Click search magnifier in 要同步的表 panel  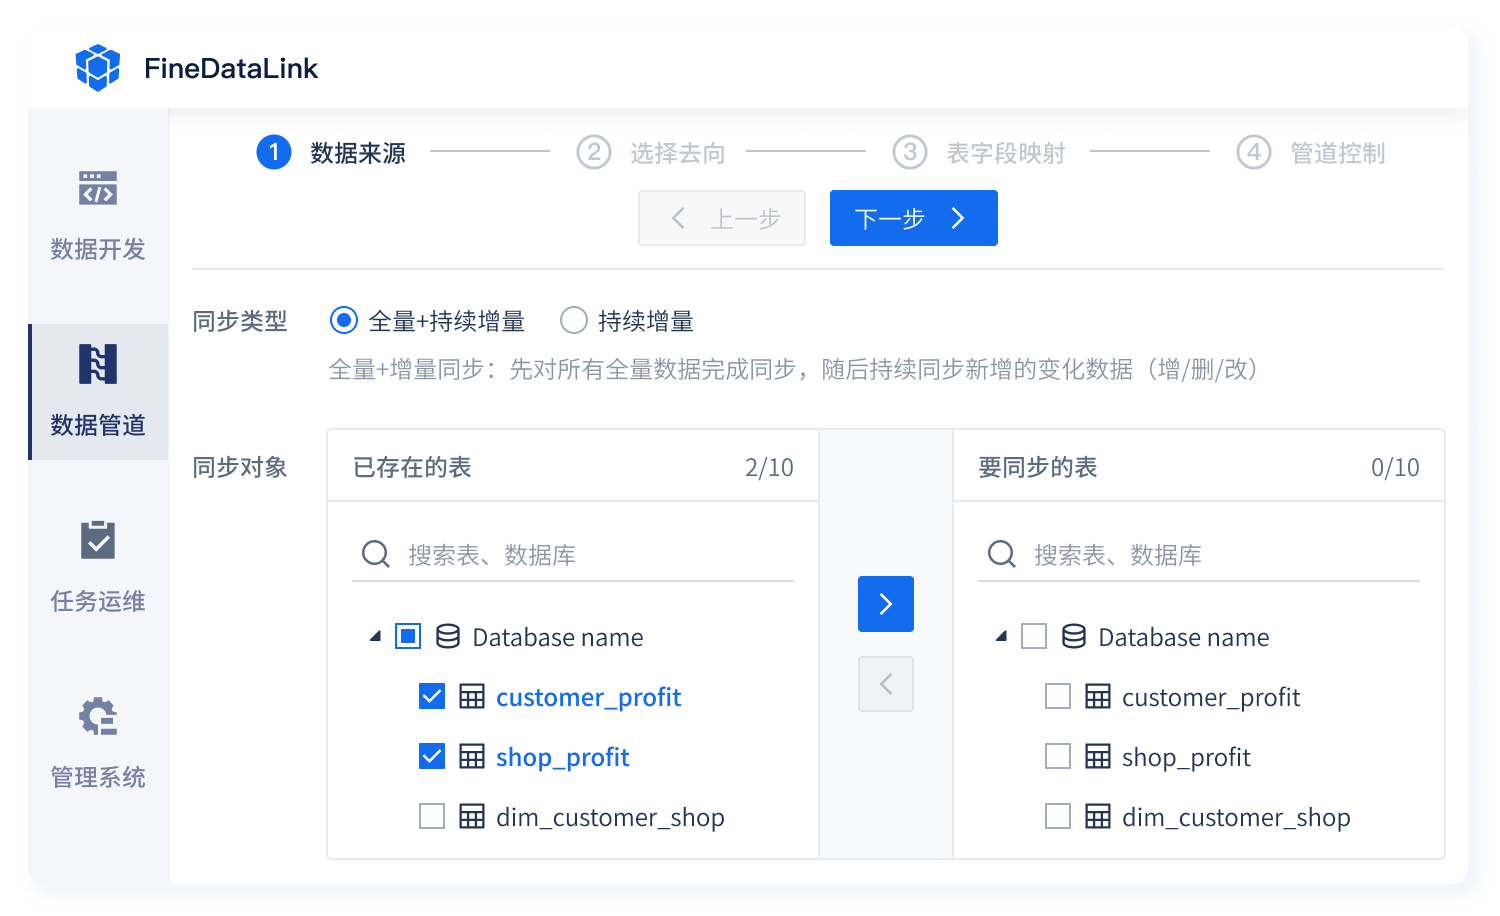[1002, 554]
